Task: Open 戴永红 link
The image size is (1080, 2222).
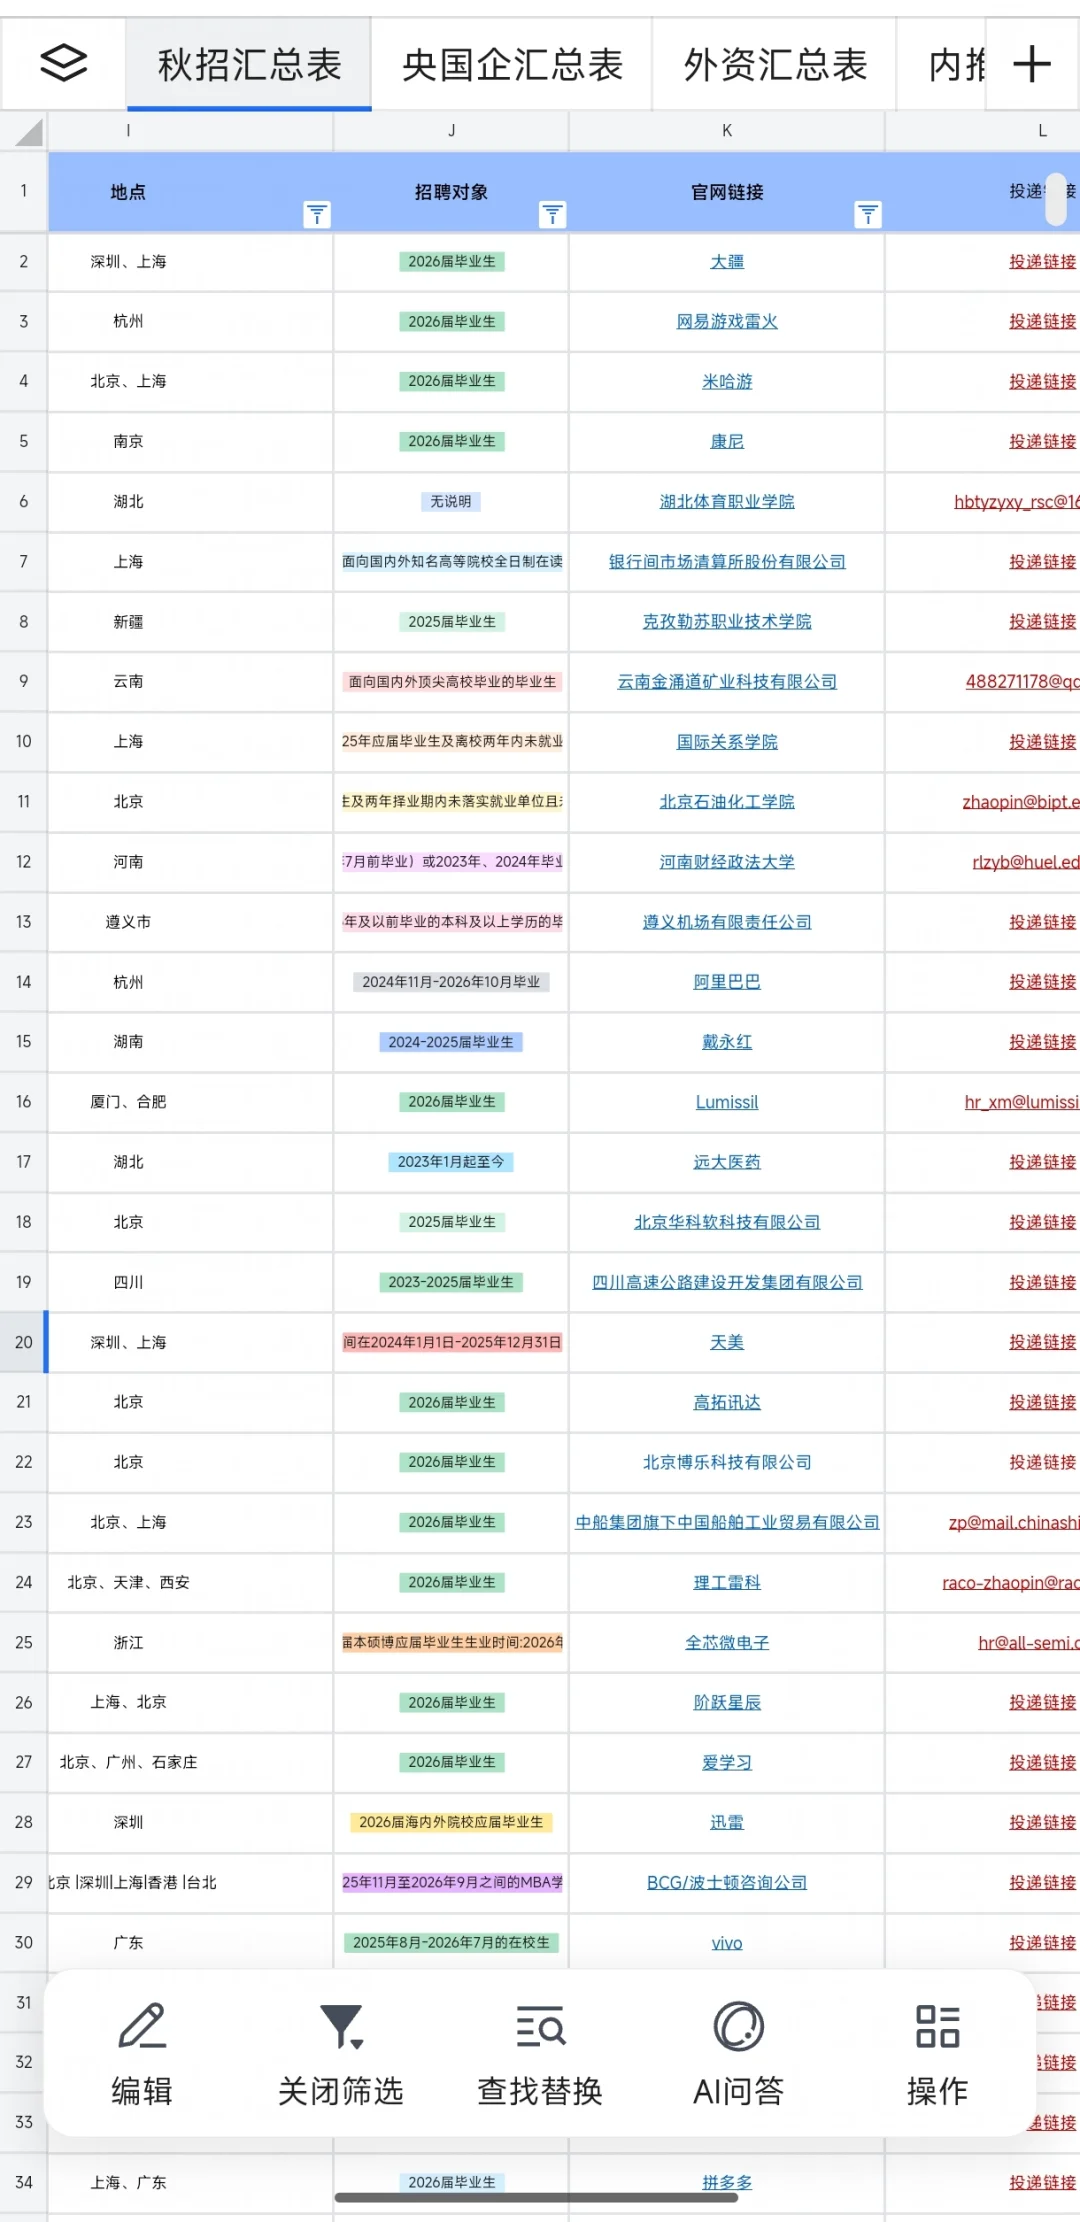Action: tap(727, 1042)
